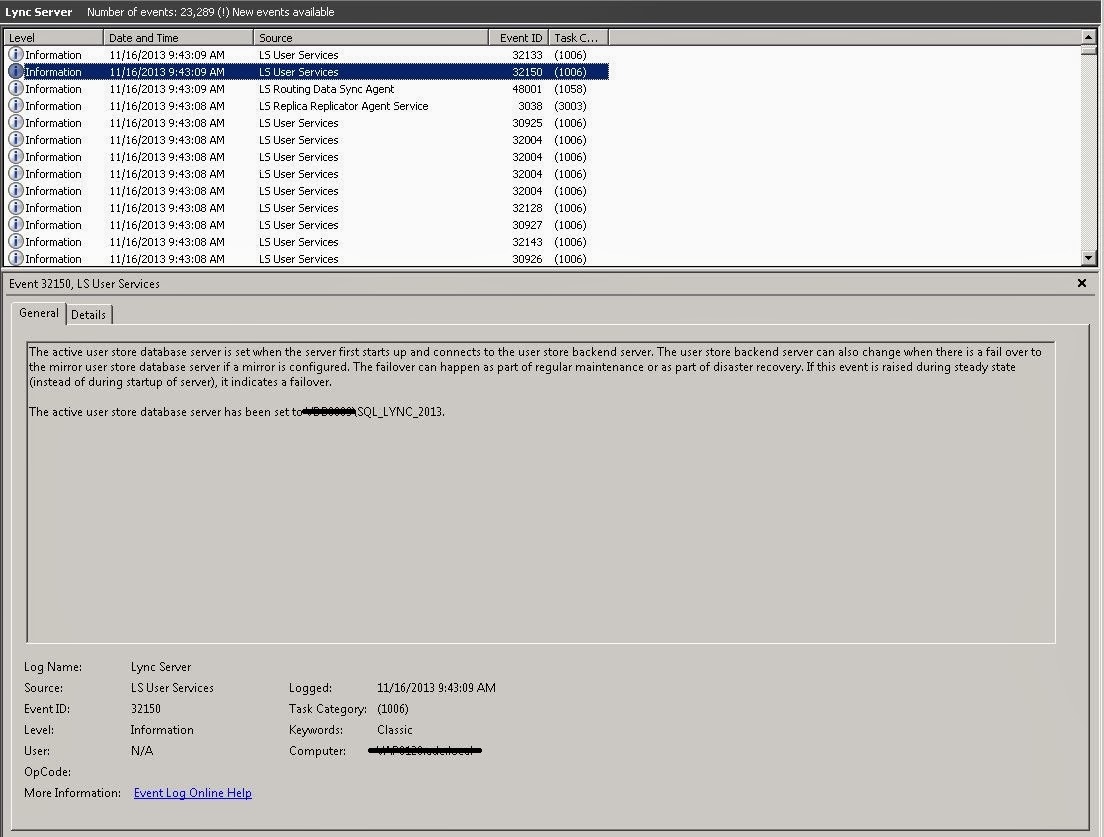Sort events by Date and Time column header
This screenshot has width=1104, height=837.
click(178, 37)
